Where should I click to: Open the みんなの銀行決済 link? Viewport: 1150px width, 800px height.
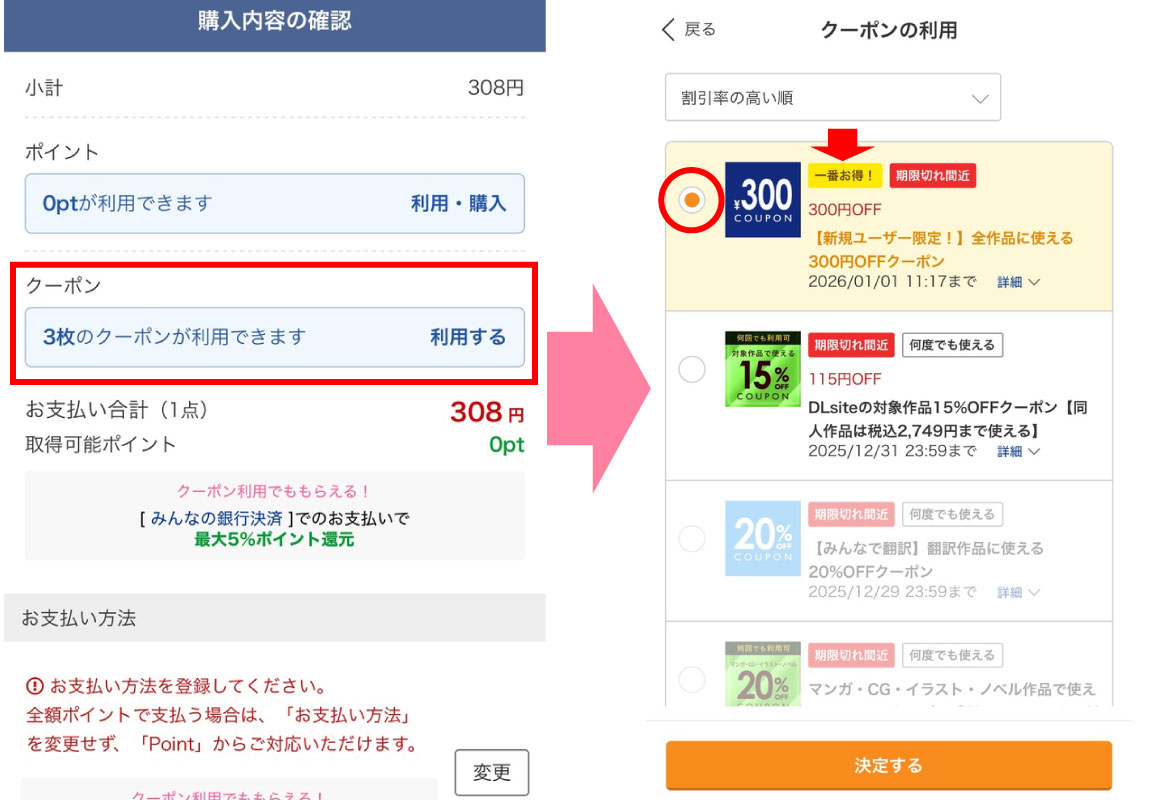tap(216, 519)
